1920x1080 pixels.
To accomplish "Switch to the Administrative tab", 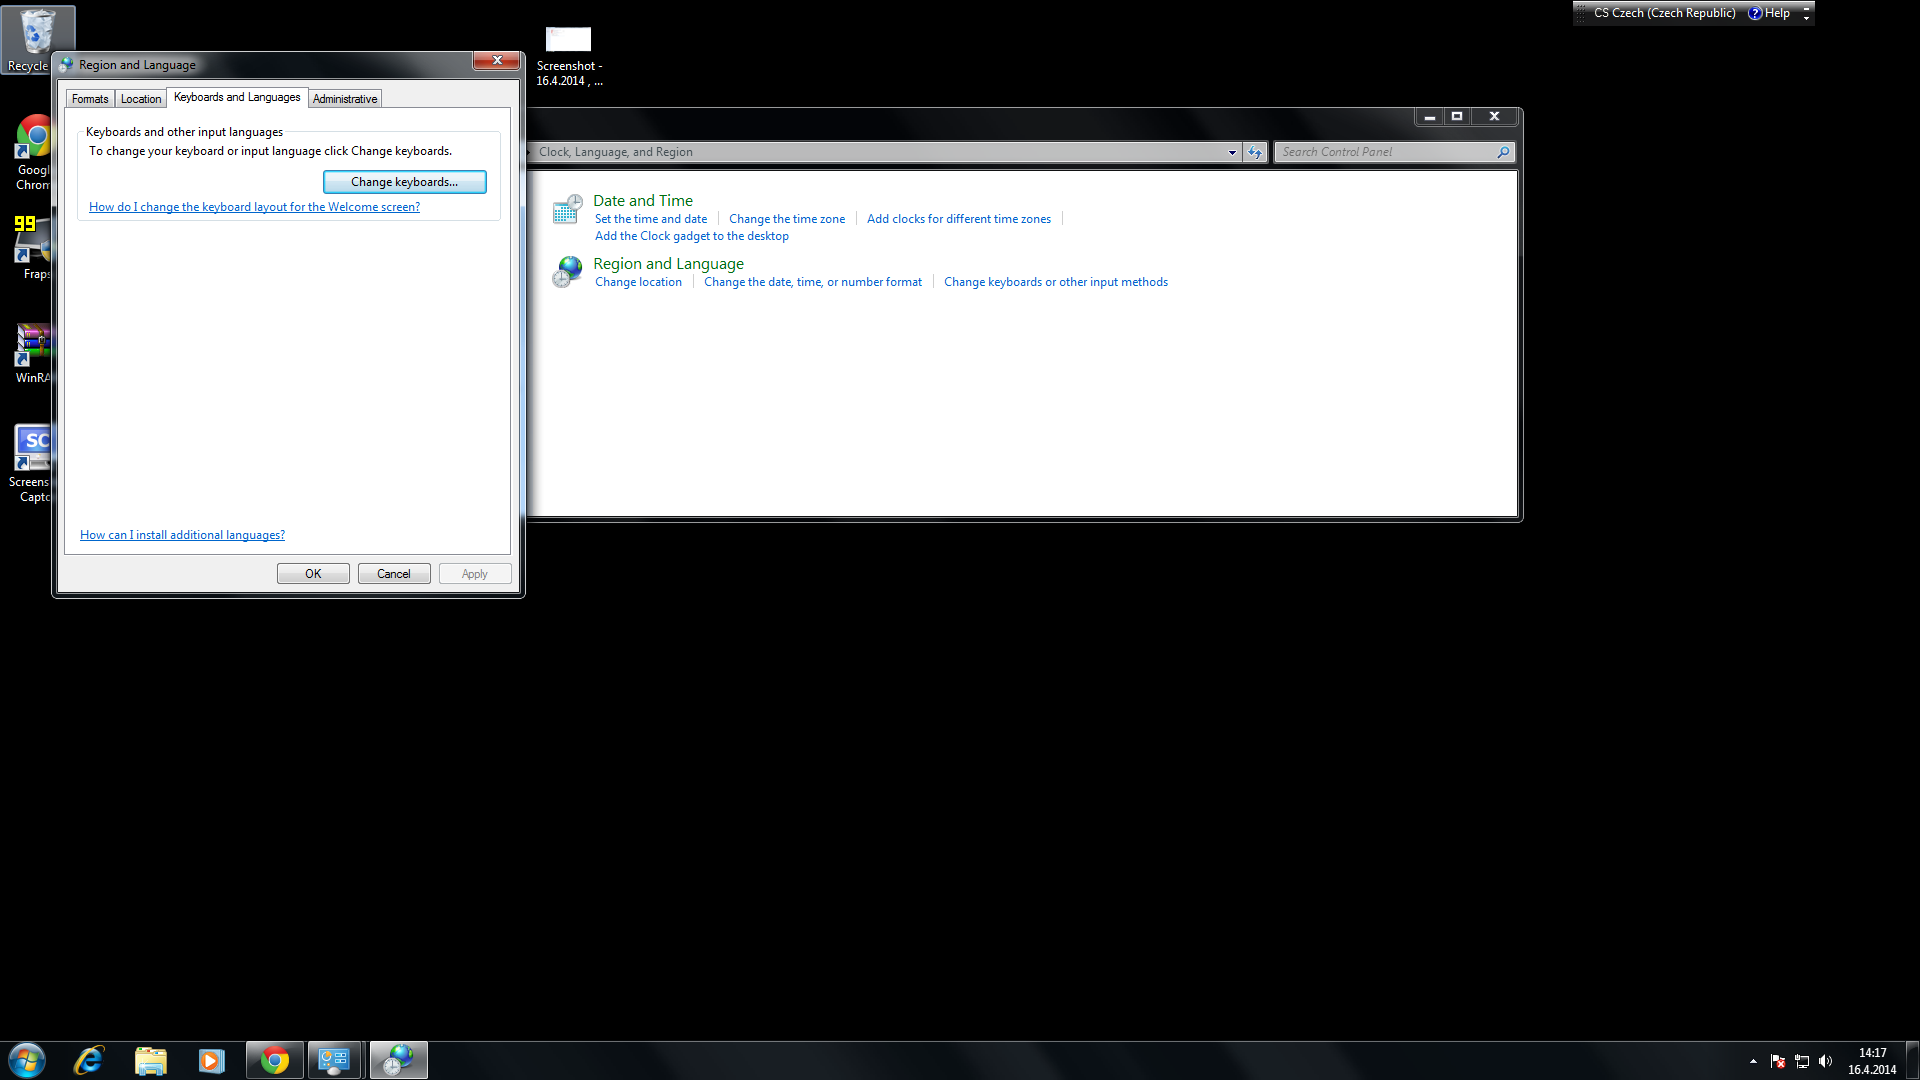I will coord(345,99).
